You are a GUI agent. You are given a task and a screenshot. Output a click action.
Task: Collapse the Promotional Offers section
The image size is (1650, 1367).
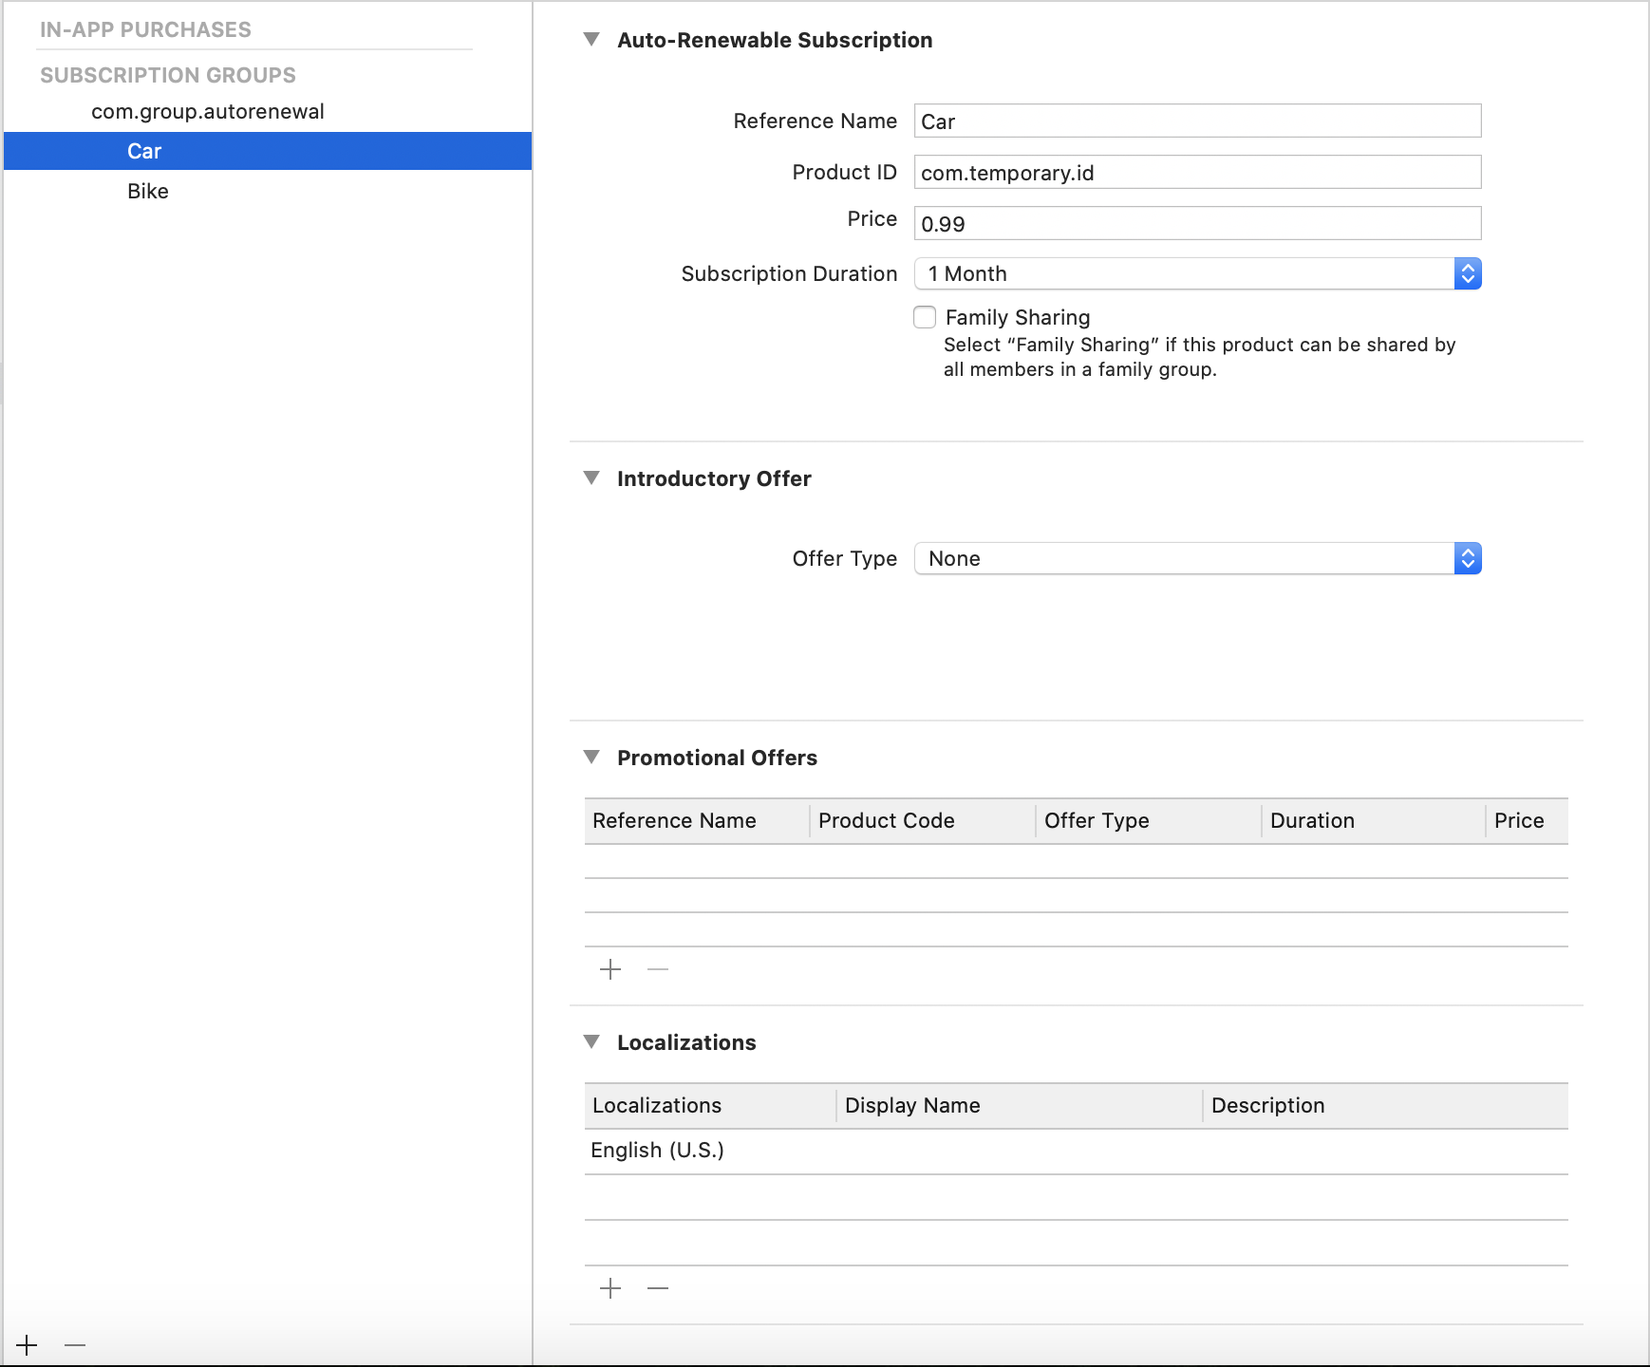point(592,757)
